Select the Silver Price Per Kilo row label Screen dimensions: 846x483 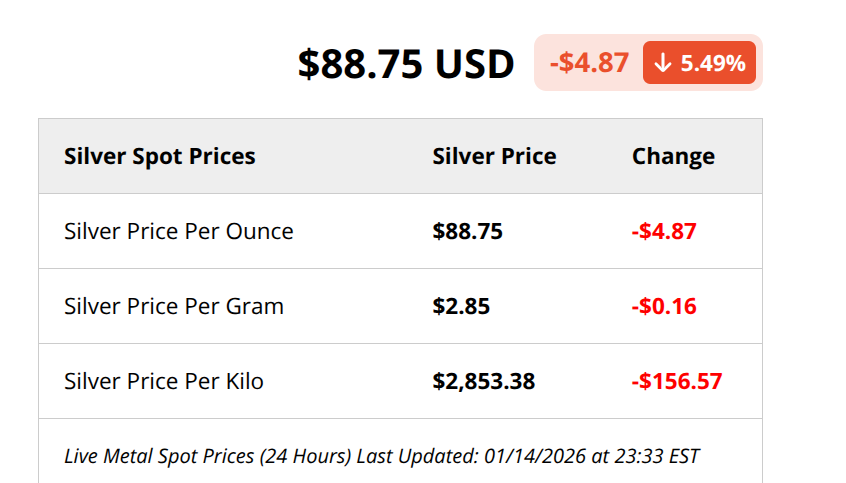(164, 381)
